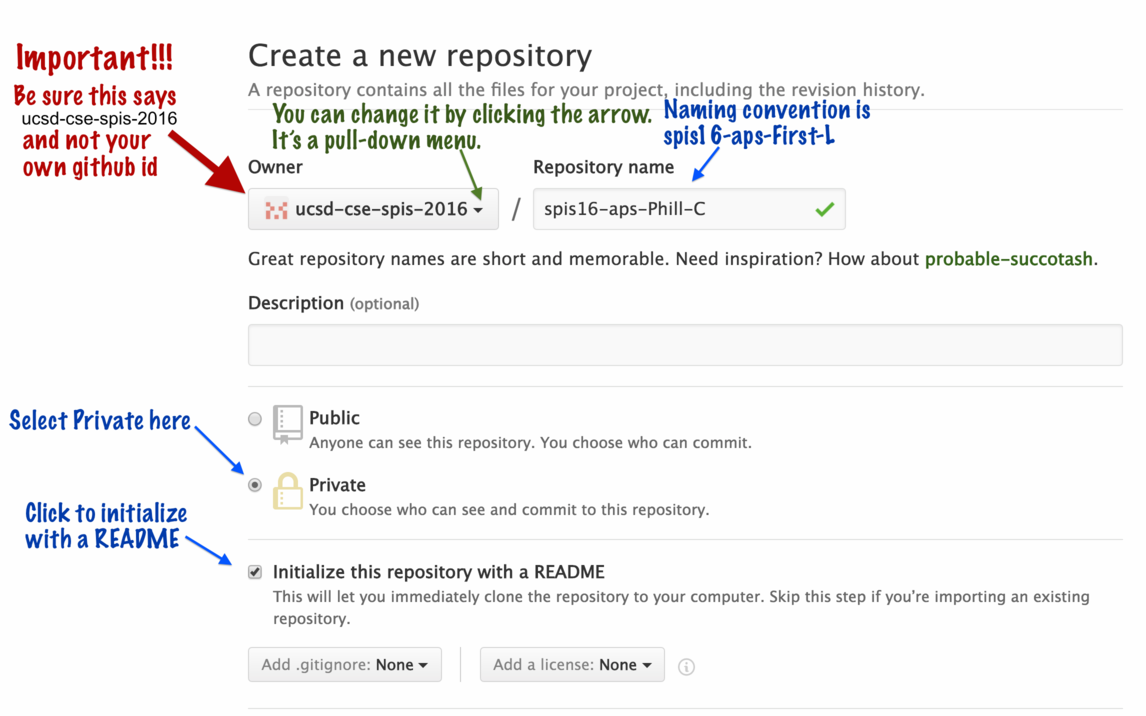Select the Public radio button
This screenshot has height=716, width=1146.
(254, 419)
